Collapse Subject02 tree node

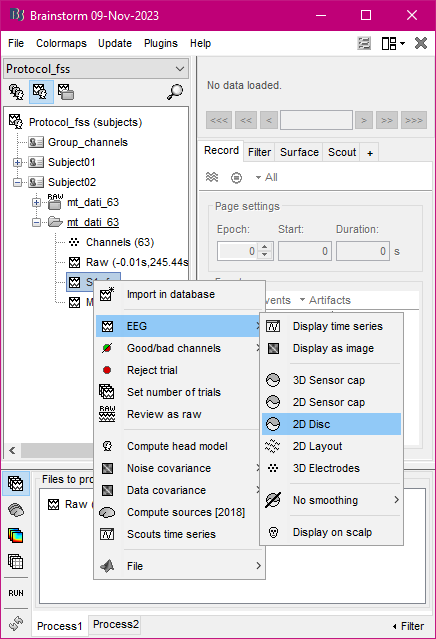pos(17,182)
